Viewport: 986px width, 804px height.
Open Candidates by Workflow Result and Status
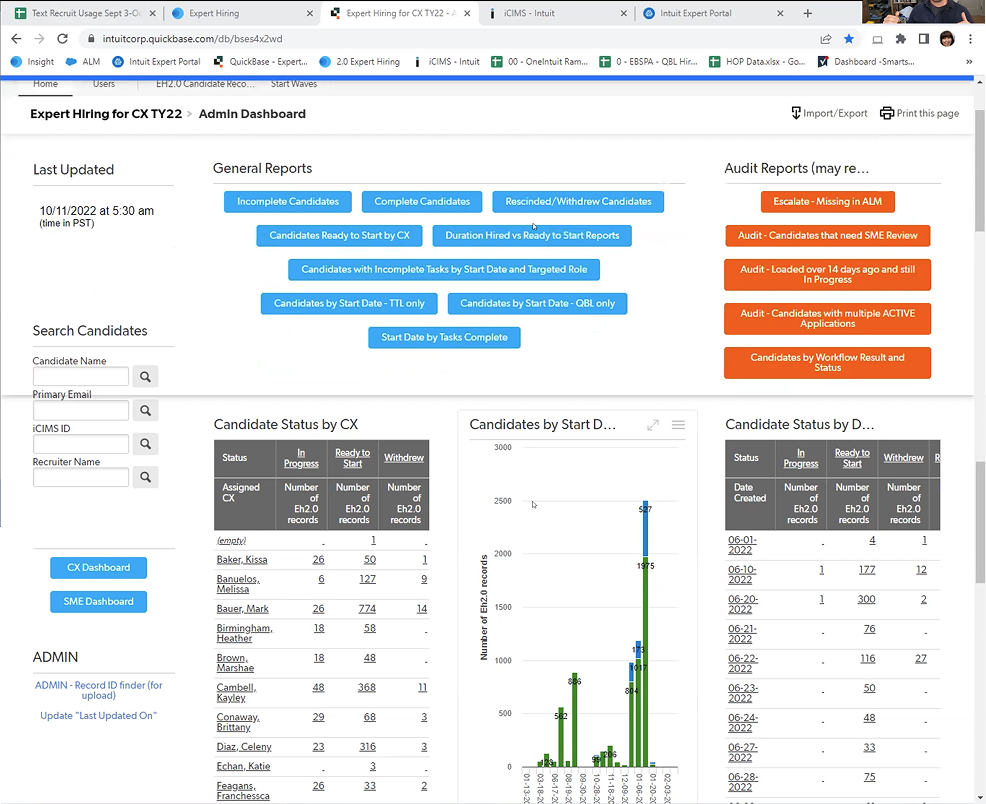[828, 363]
